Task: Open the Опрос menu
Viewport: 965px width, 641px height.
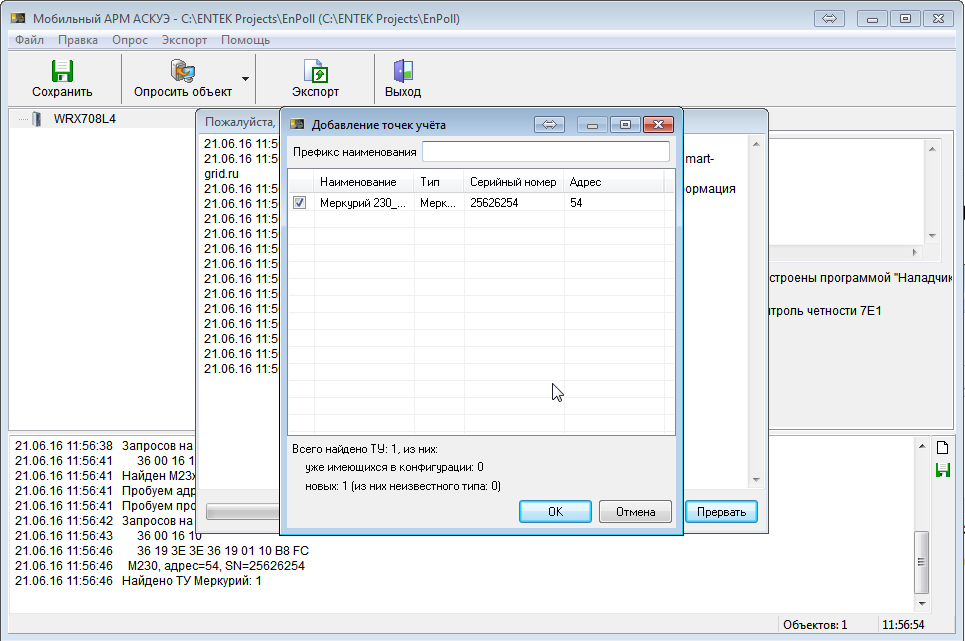Action: coord(130,40)
